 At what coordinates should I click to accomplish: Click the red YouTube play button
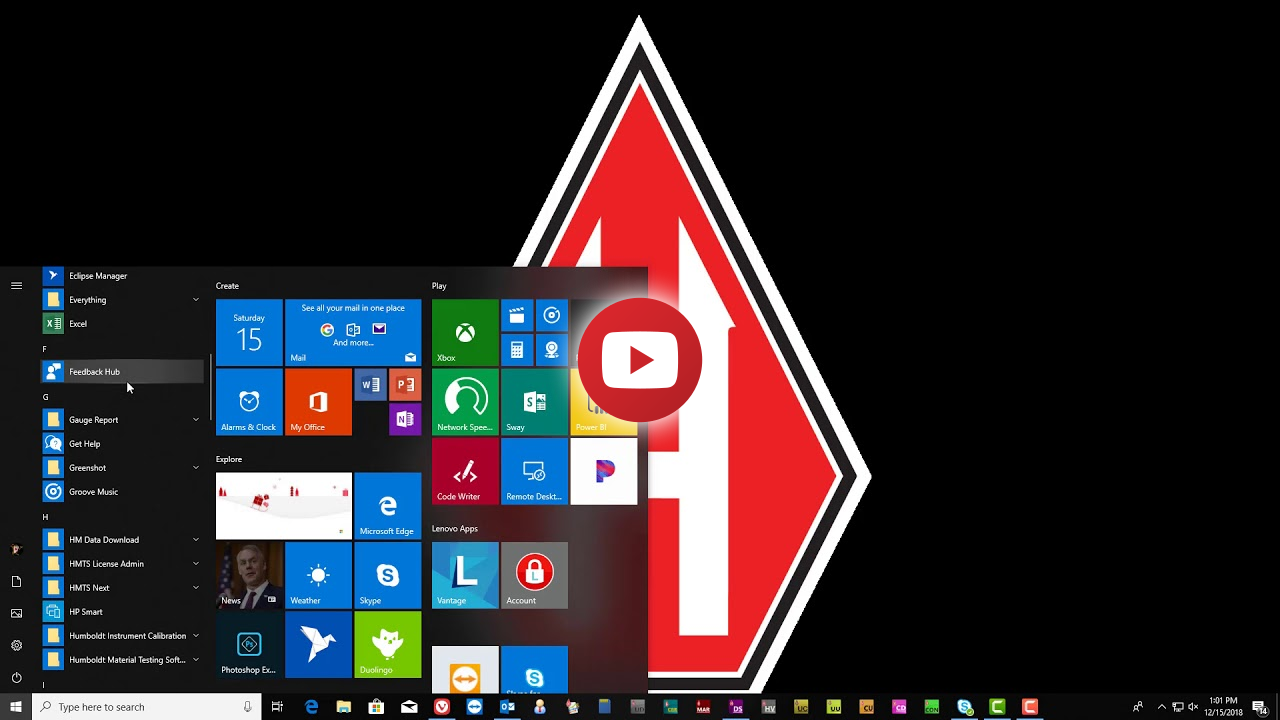click(640, 360)
